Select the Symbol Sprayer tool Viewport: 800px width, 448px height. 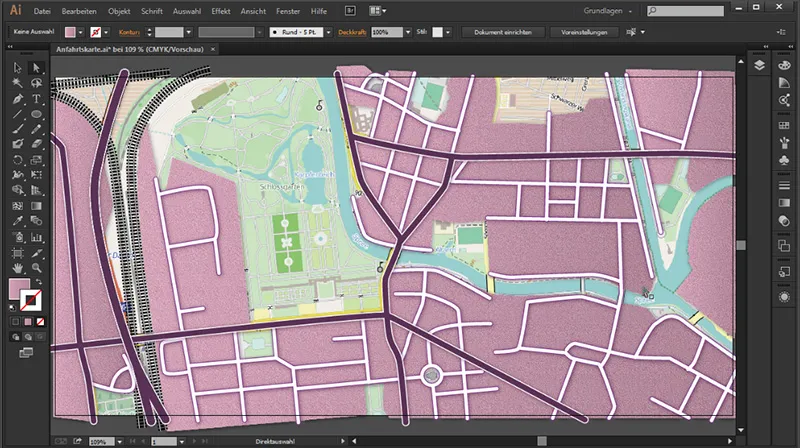(x=17, y=237)
